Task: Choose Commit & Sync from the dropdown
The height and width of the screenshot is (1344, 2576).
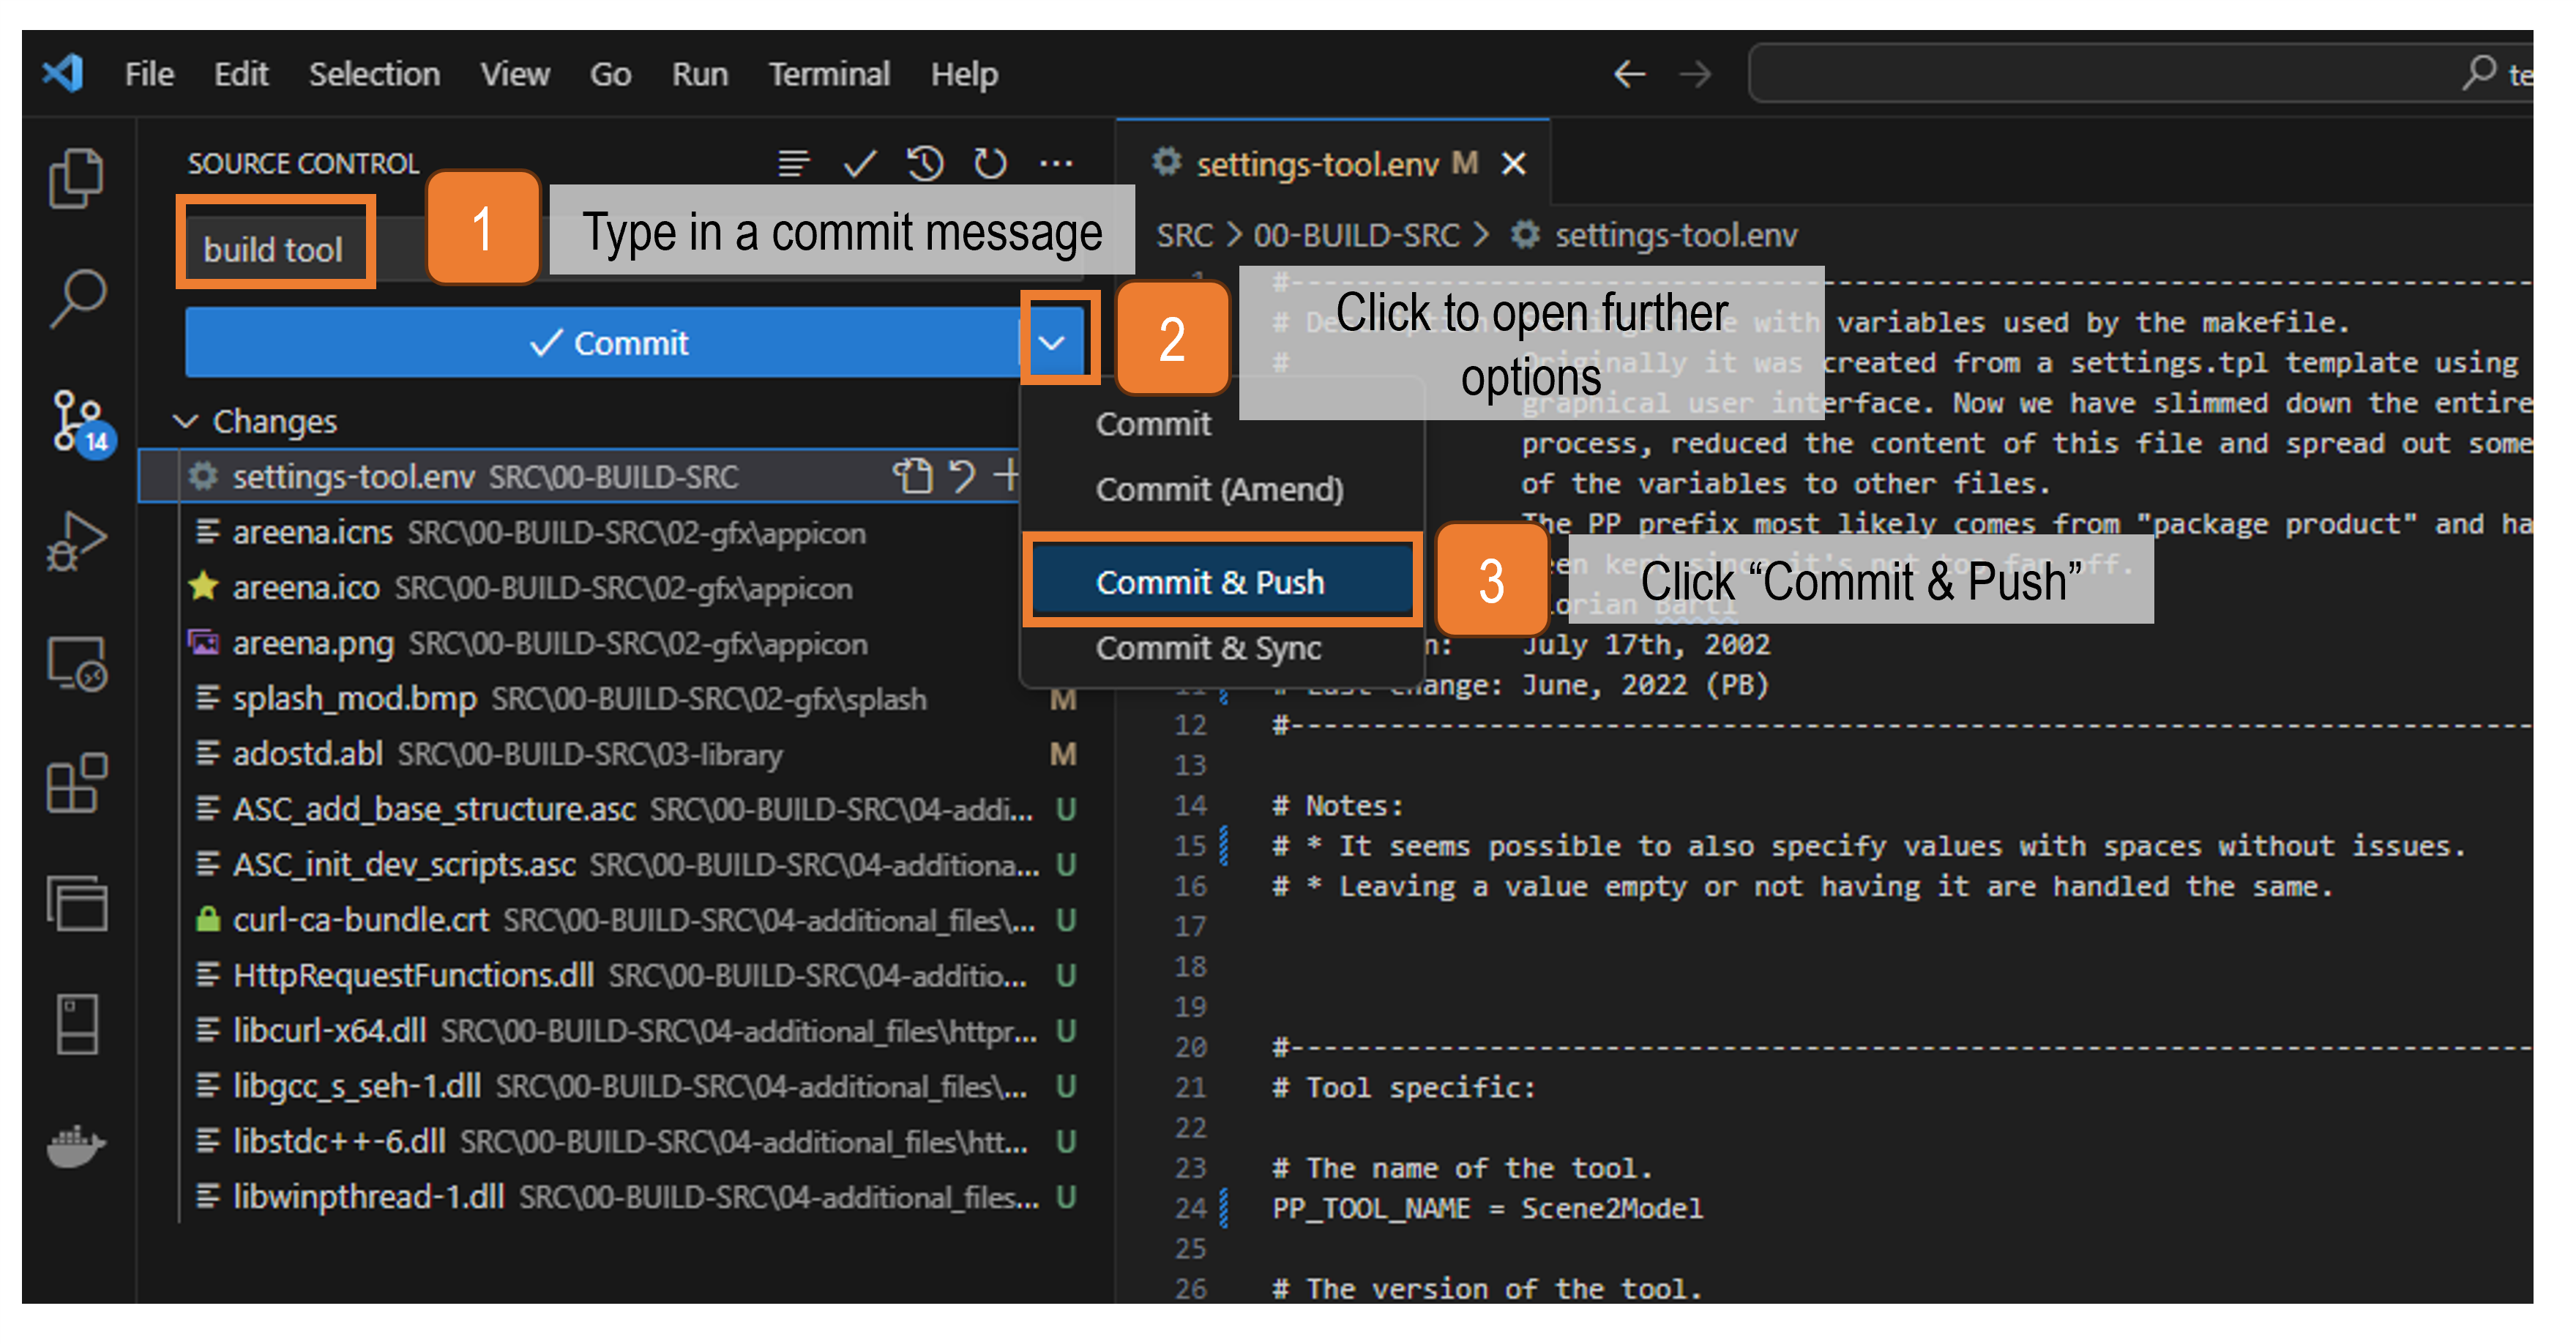Action: (x=1209, y=648)
